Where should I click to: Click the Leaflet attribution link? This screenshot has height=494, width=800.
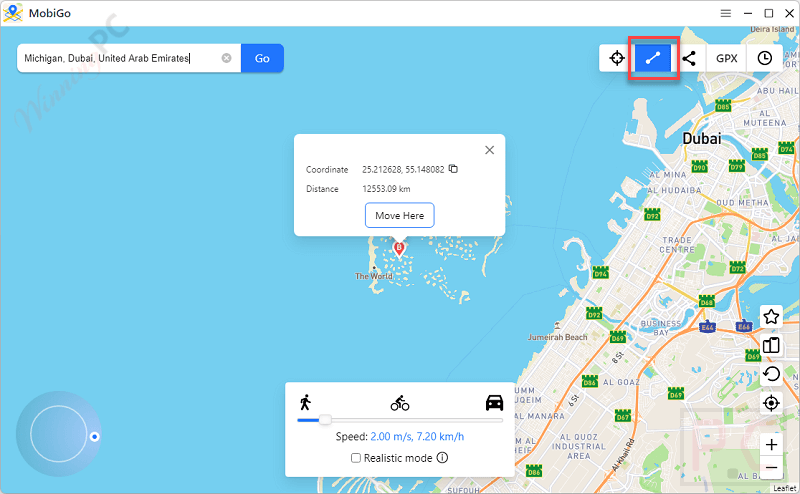tap(785, 488)
